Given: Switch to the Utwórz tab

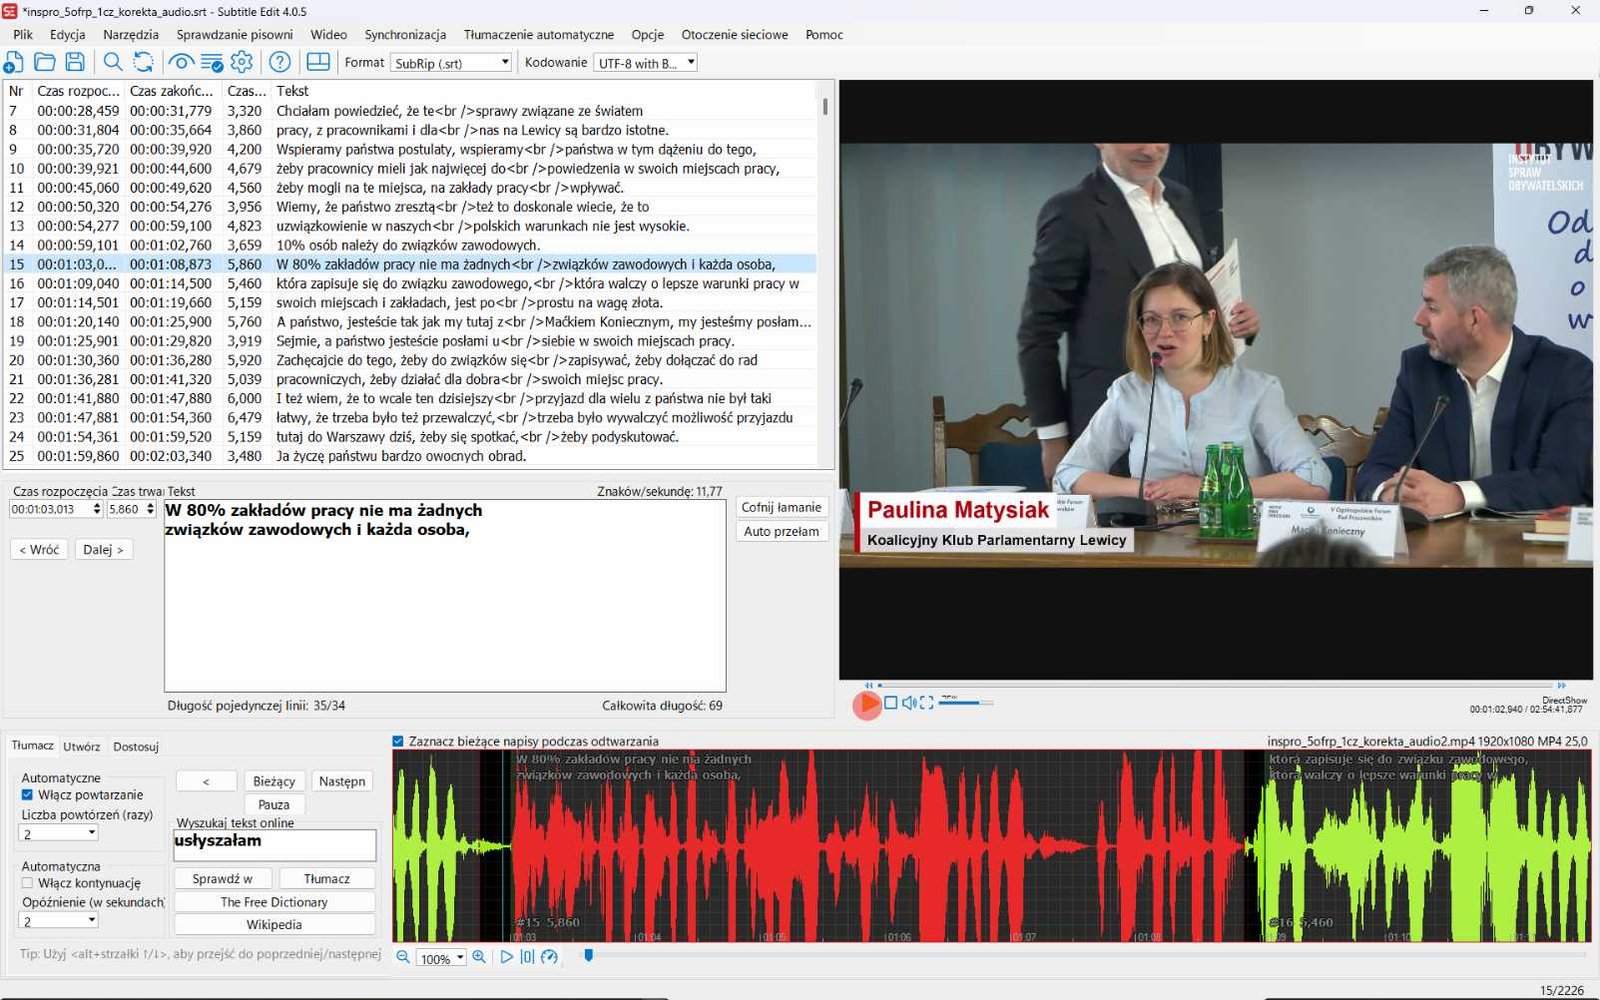Looking at the screenshot, I should click(81, 746).
